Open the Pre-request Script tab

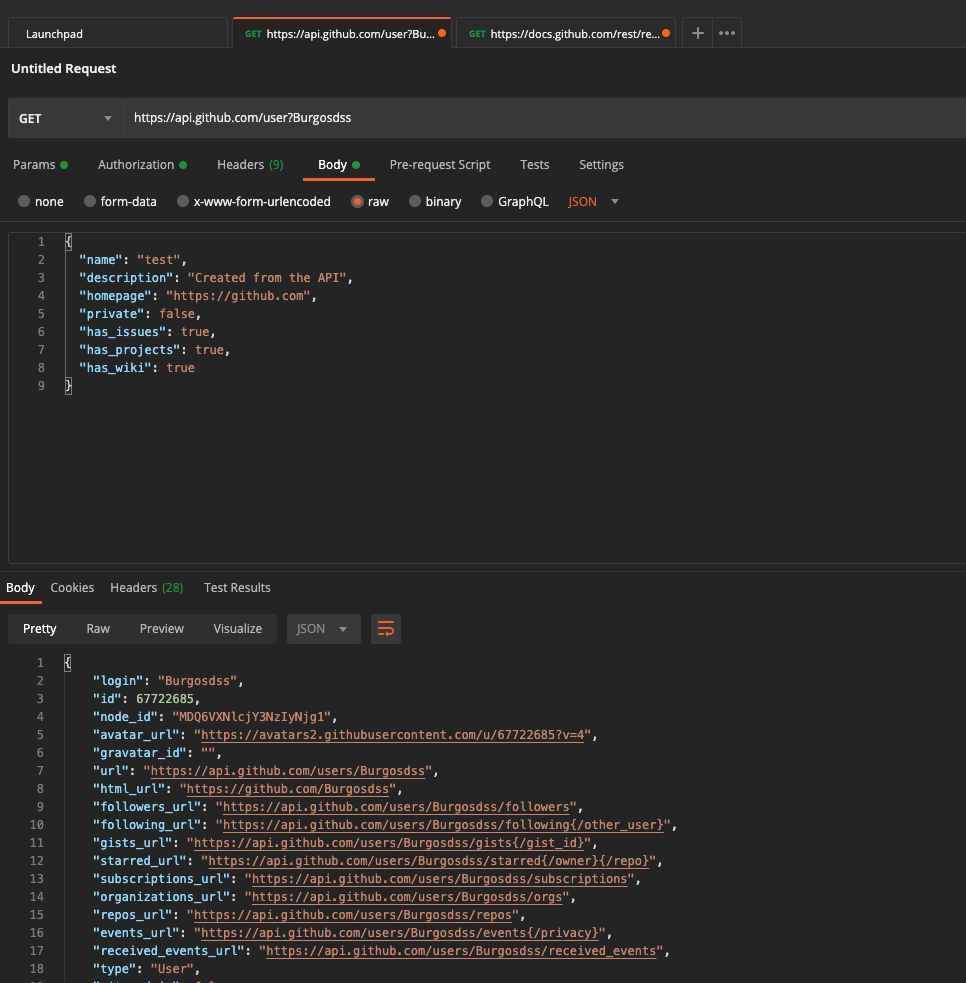tap(440, 165)
